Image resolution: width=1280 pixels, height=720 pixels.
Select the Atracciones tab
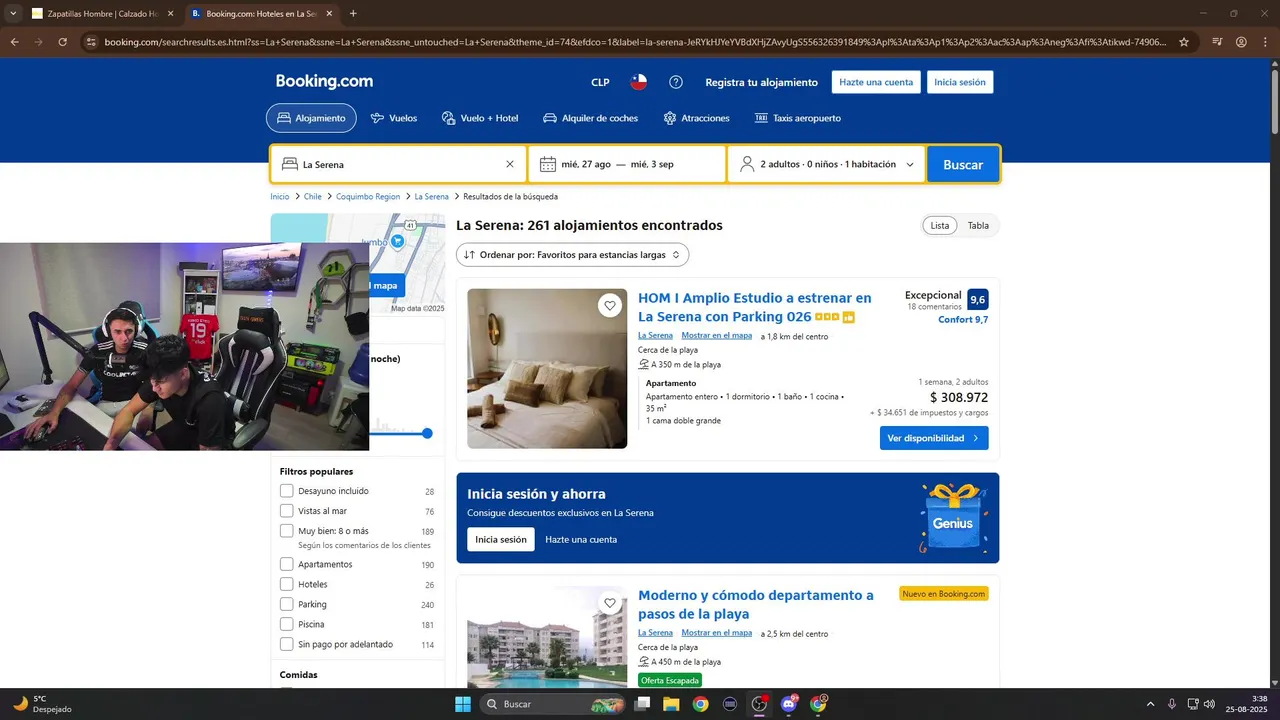click(697, 118)
